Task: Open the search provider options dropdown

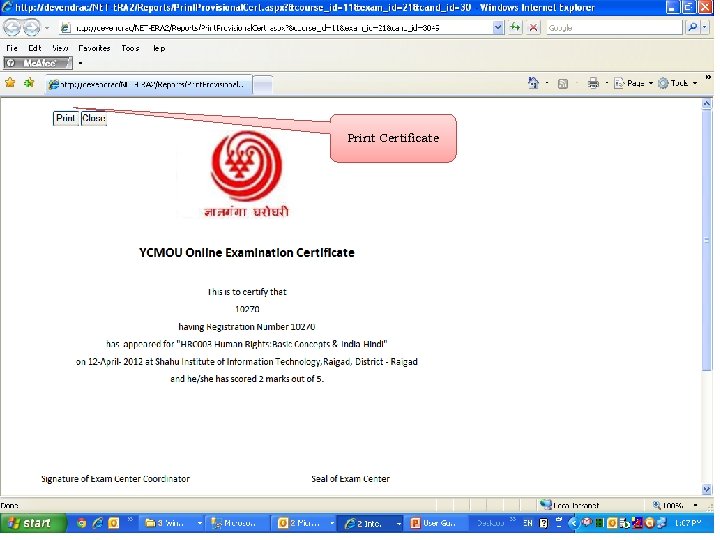Action: click(x=704, y=28)
